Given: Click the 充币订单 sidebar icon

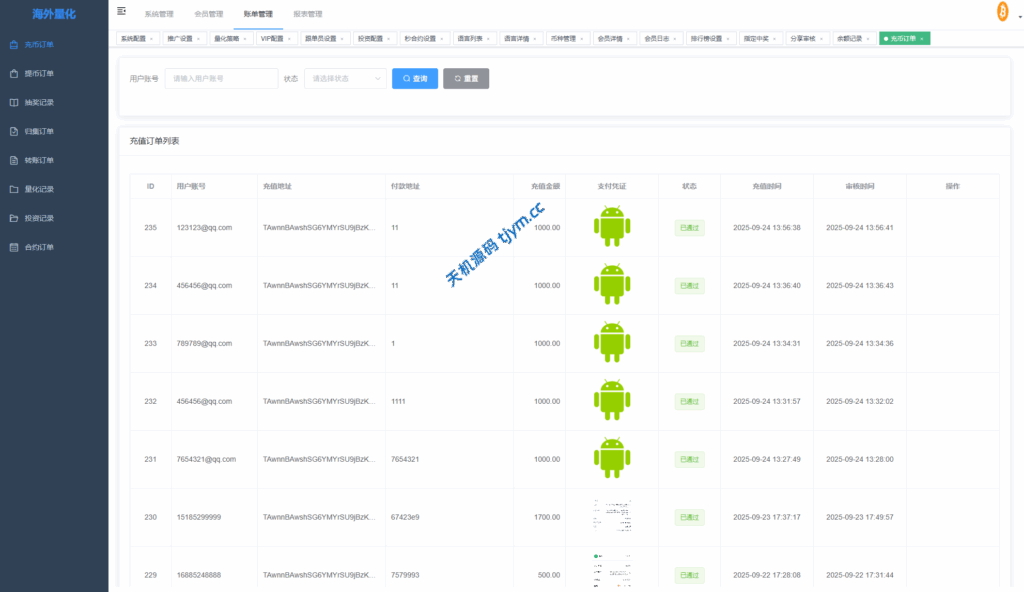Looking at the screenshot, I should tap(14, 44).
